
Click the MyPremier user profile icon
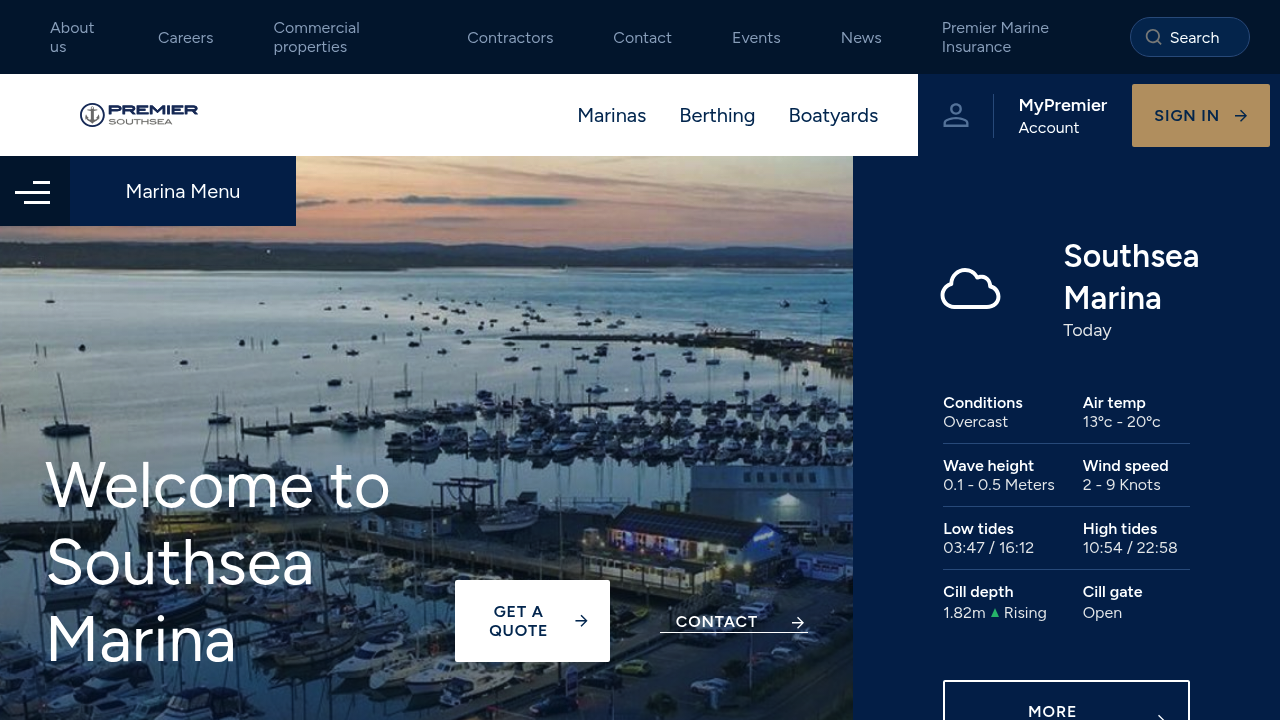click(956, 115)
